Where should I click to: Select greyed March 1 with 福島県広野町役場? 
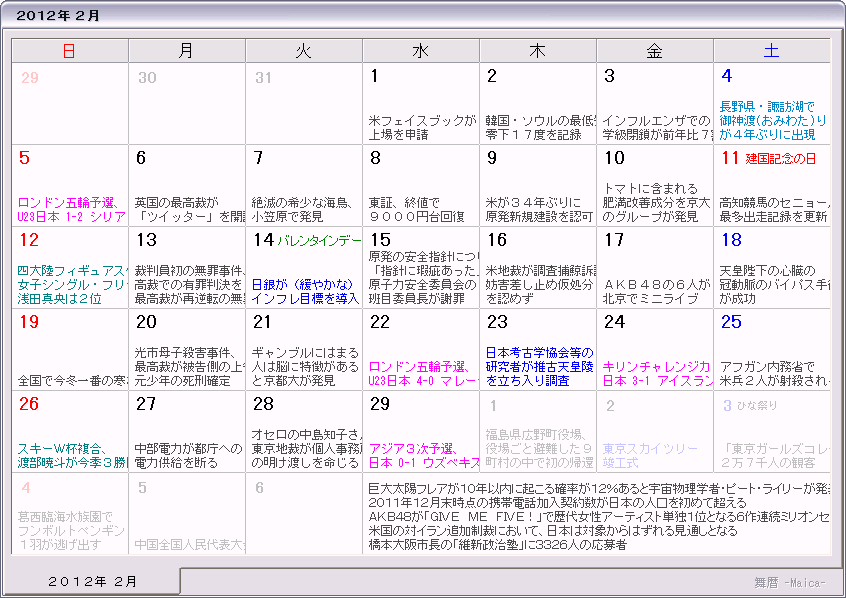538,432
